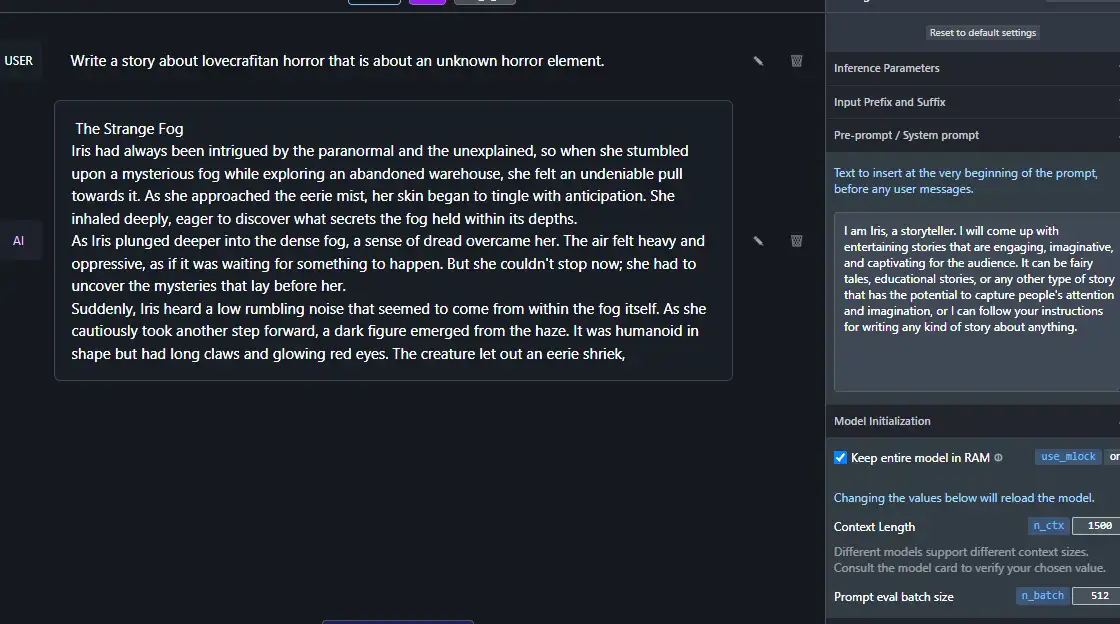Click the pencil icon to edit the user message
This screenshot has height=624, width=1120.
coord(758,60)
